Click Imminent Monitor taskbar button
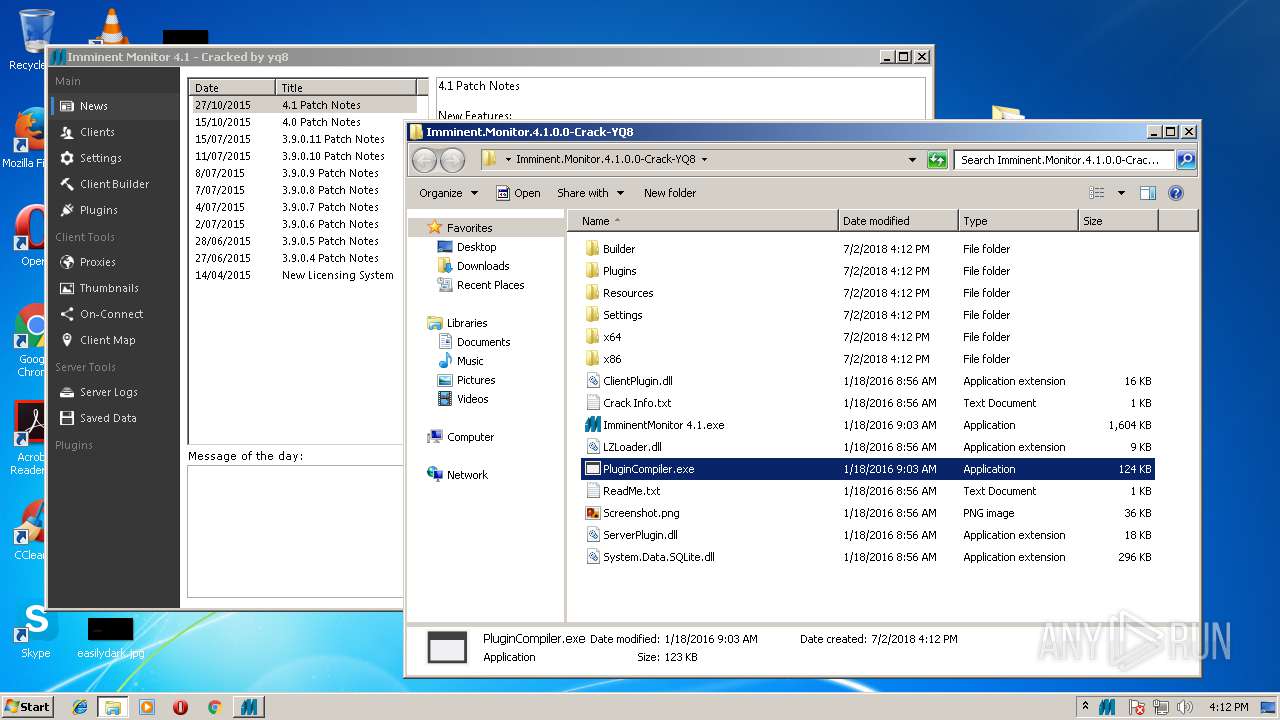This screenshot has width=1280, height=720. [248, 707]
